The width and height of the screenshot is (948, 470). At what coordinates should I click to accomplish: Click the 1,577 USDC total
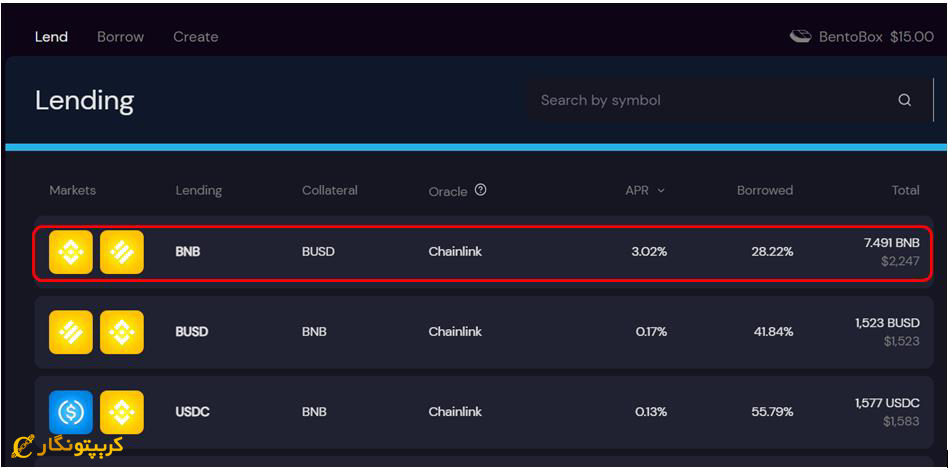[887, 403]
